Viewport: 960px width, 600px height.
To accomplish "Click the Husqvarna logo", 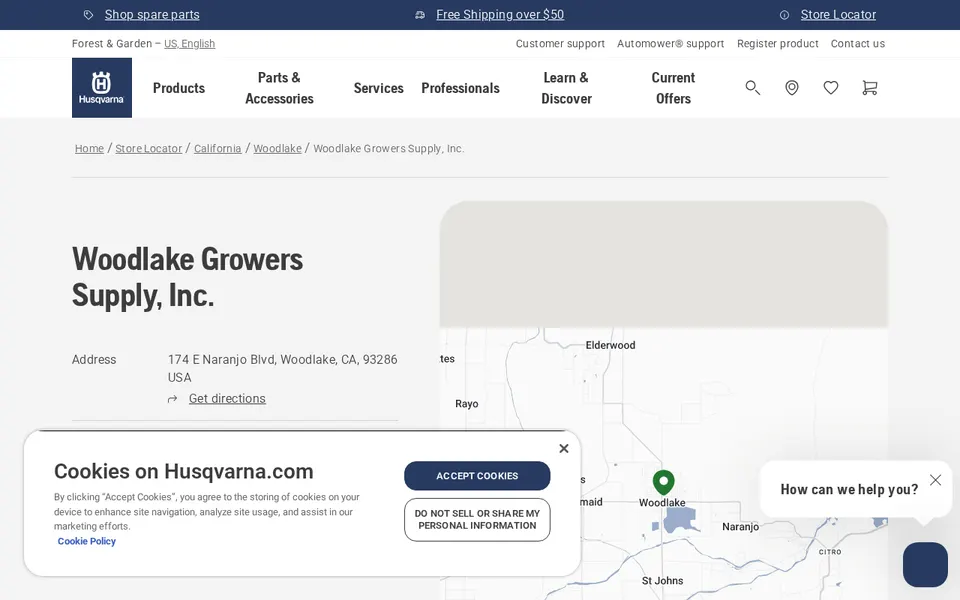I will [x=102, y=88].
